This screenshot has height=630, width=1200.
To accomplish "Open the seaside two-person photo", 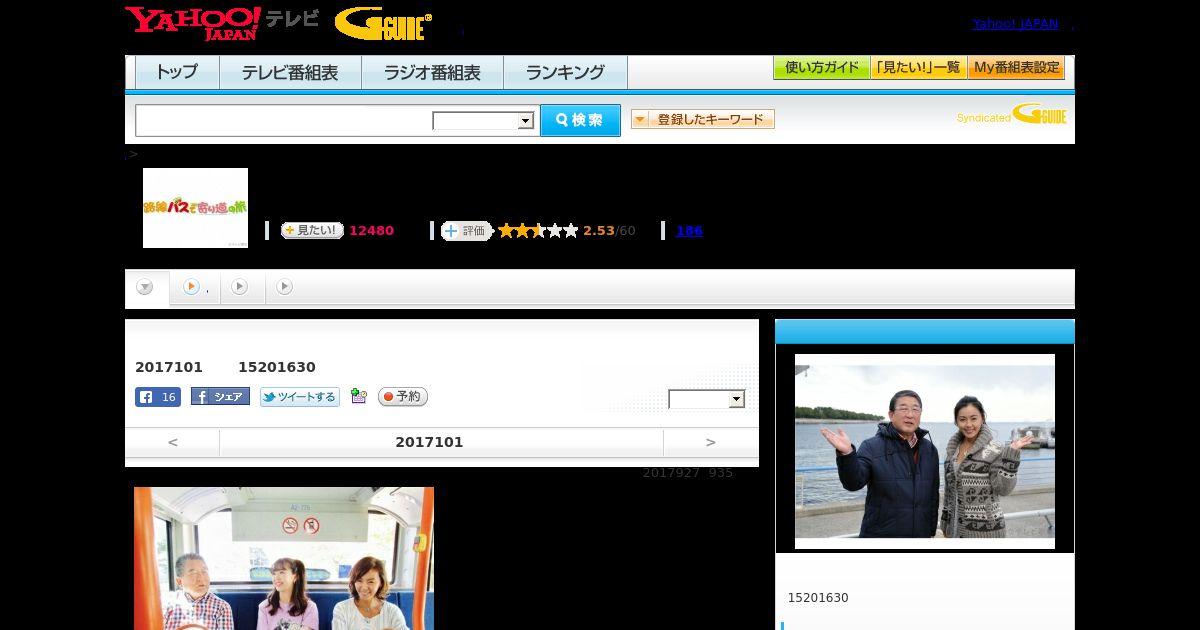I will [925, 451].
